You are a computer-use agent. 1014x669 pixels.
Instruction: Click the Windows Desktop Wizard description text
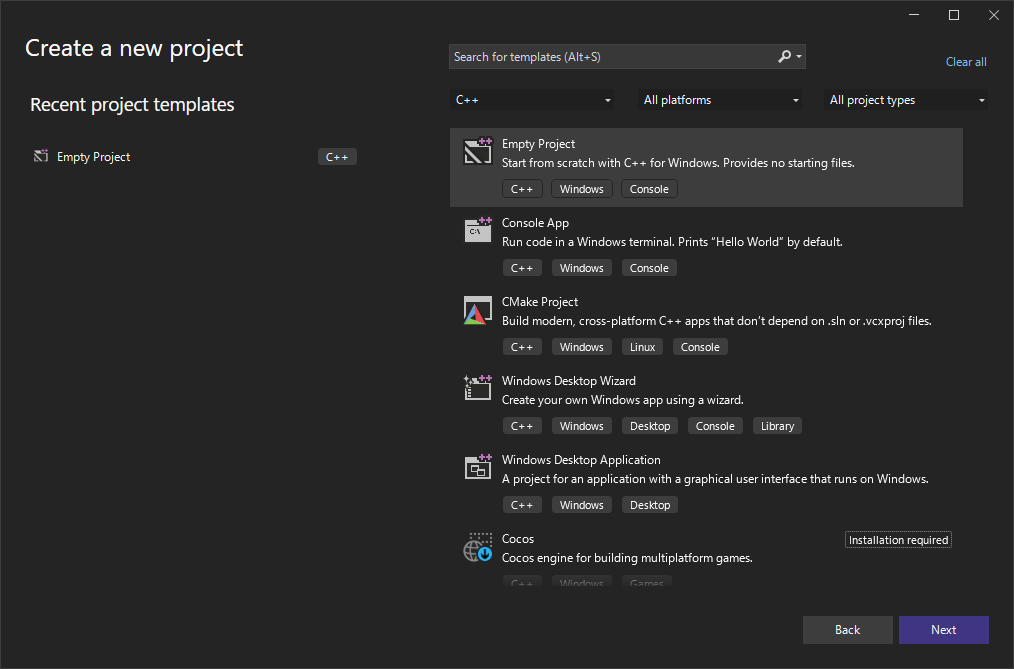622,400
